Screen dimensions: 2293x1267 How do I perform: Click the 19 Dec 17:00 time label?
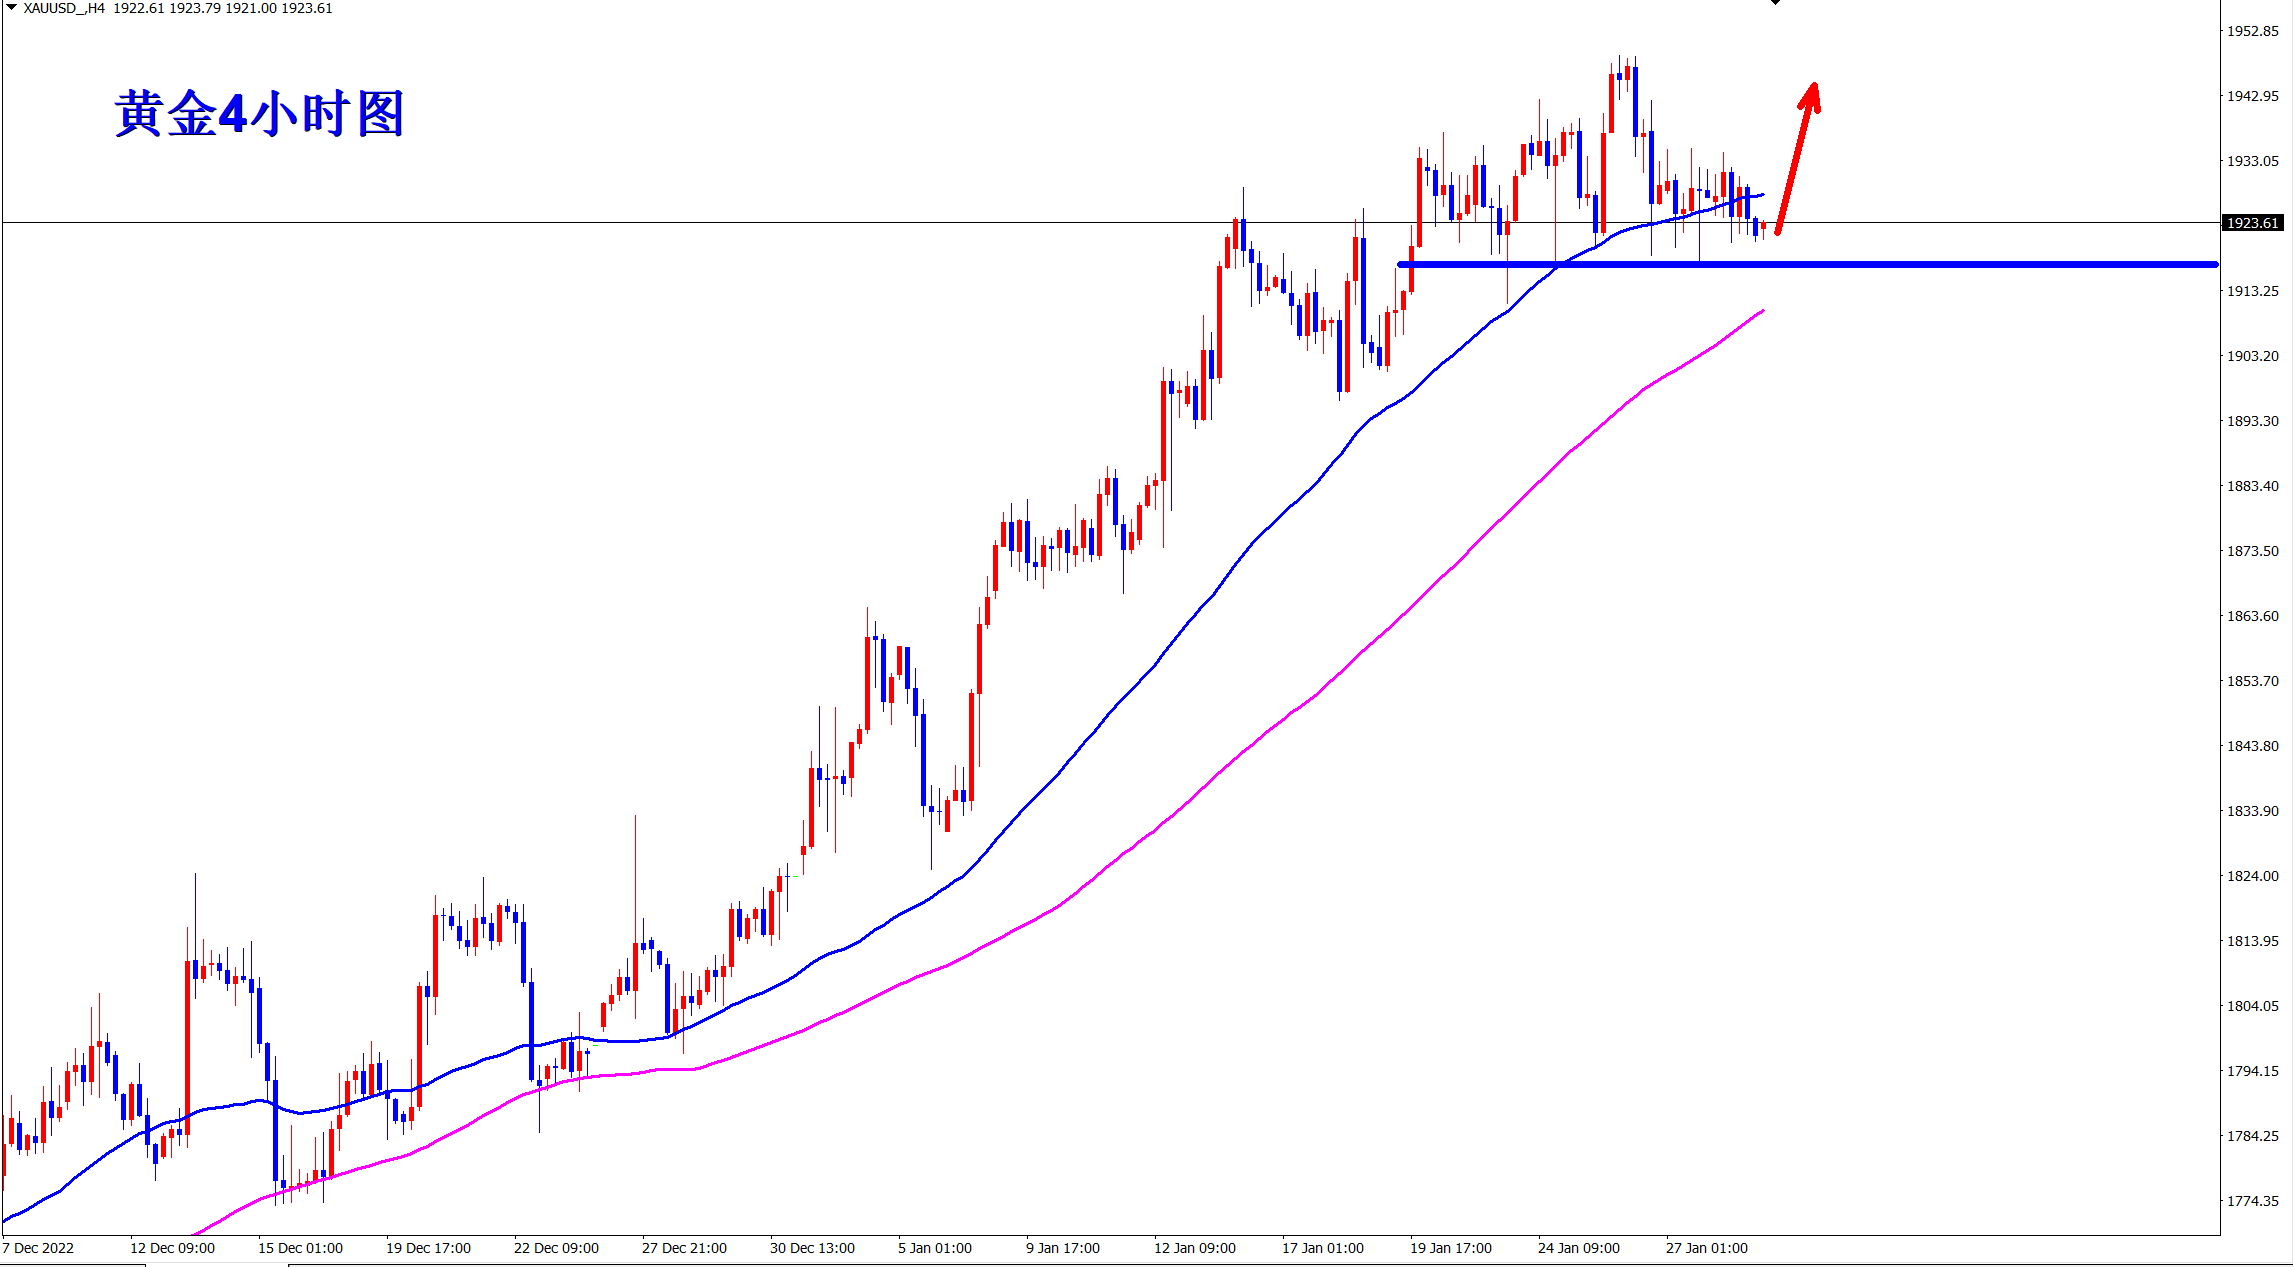428,1248
